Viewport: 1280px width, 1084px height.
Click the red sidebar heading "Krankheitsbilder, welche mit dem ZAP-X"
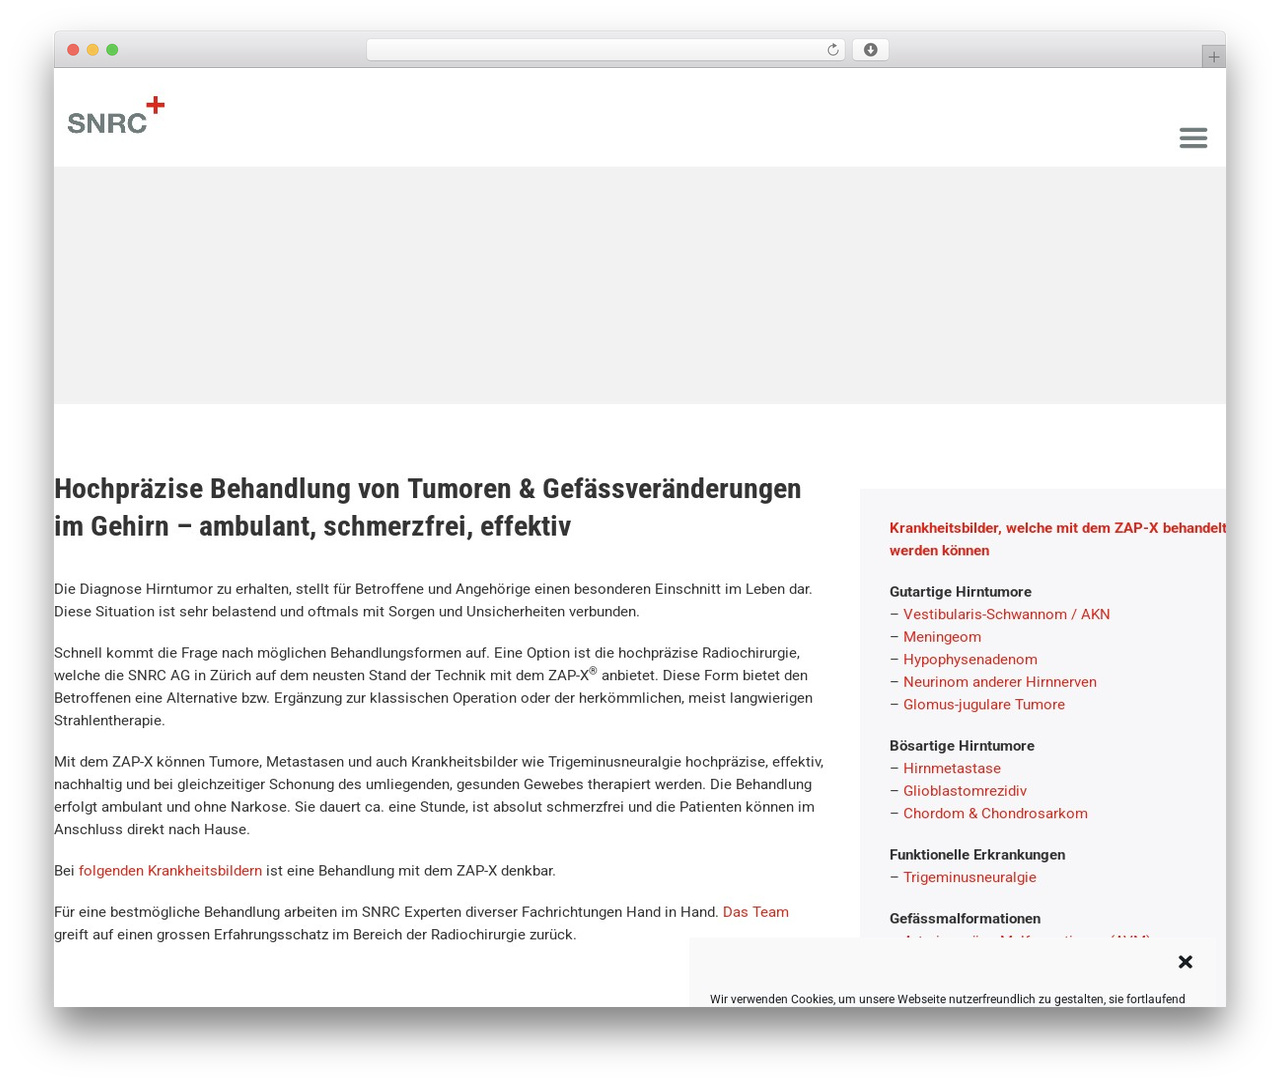1058,539
